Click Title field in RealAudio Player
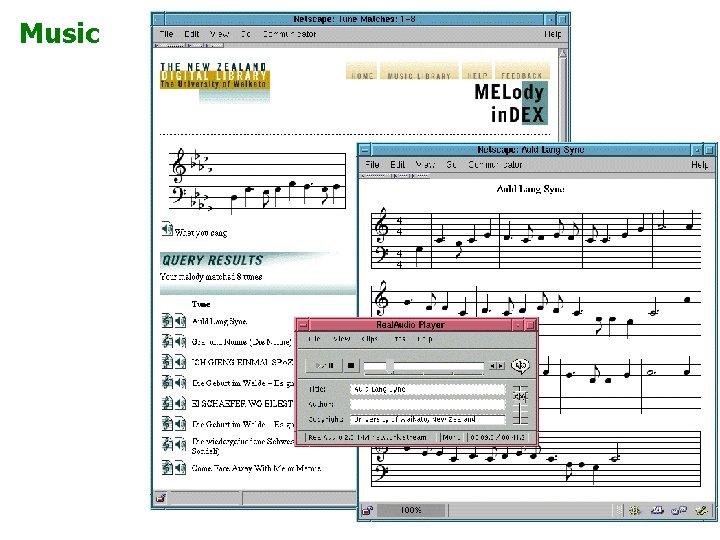Image resolution: width=720 pixels, height=540 pixels. (428, 389)
